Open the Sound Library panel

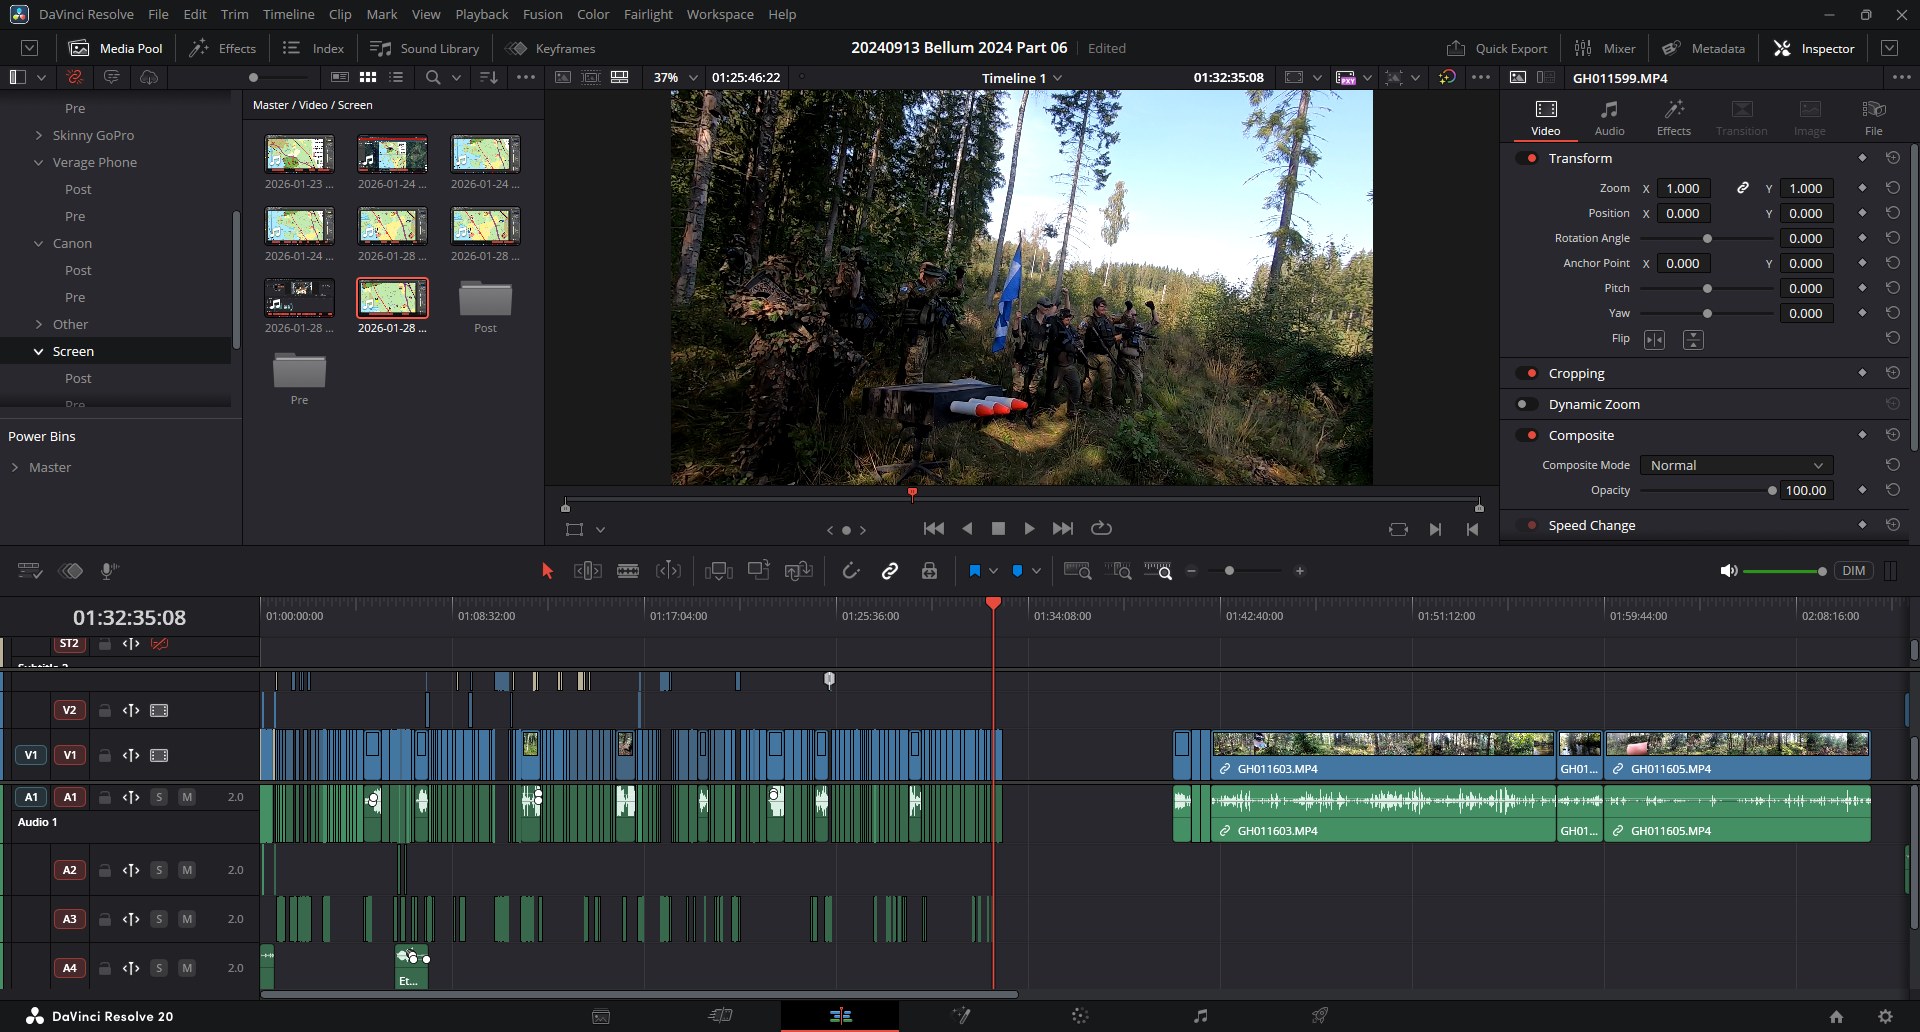[x=425, y=48]
